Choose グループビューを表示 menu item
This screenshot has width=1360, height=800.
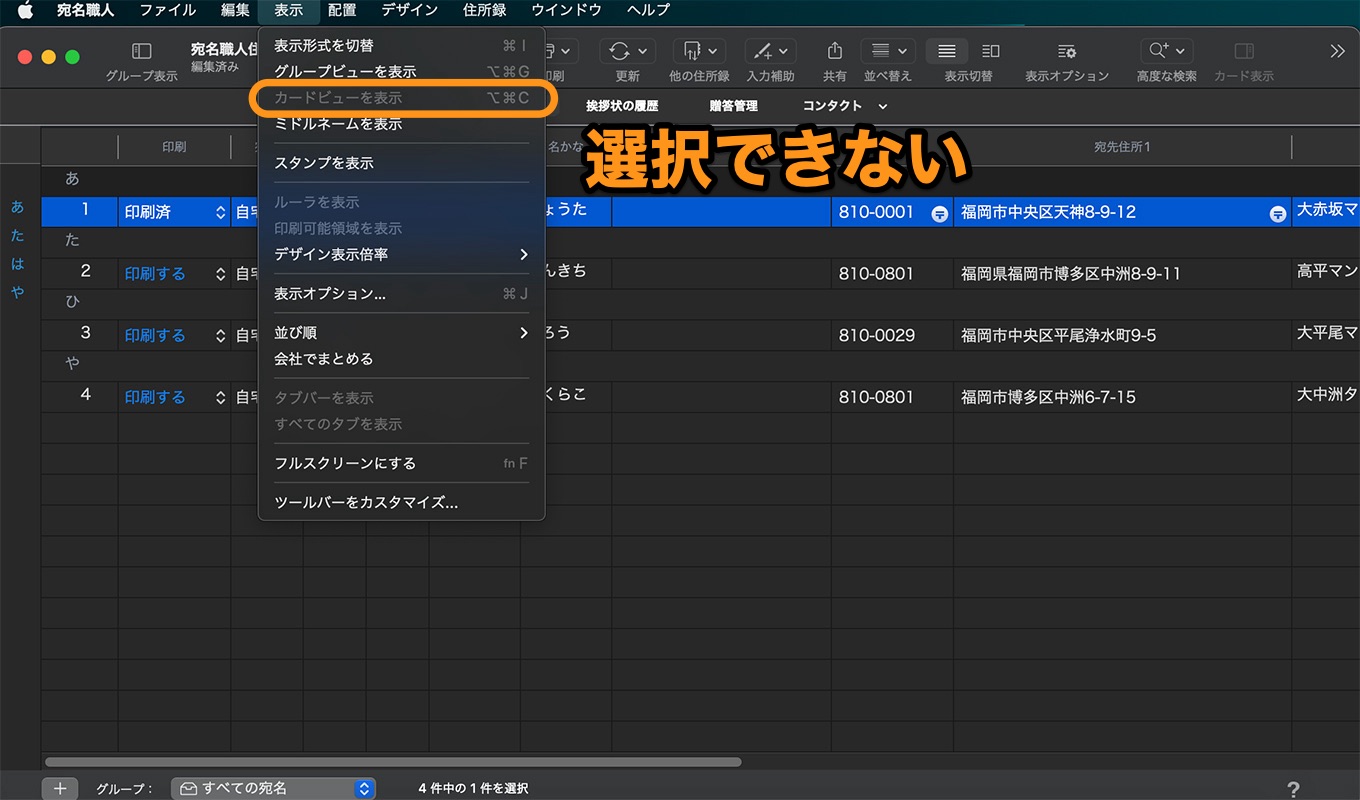(401, 72)
